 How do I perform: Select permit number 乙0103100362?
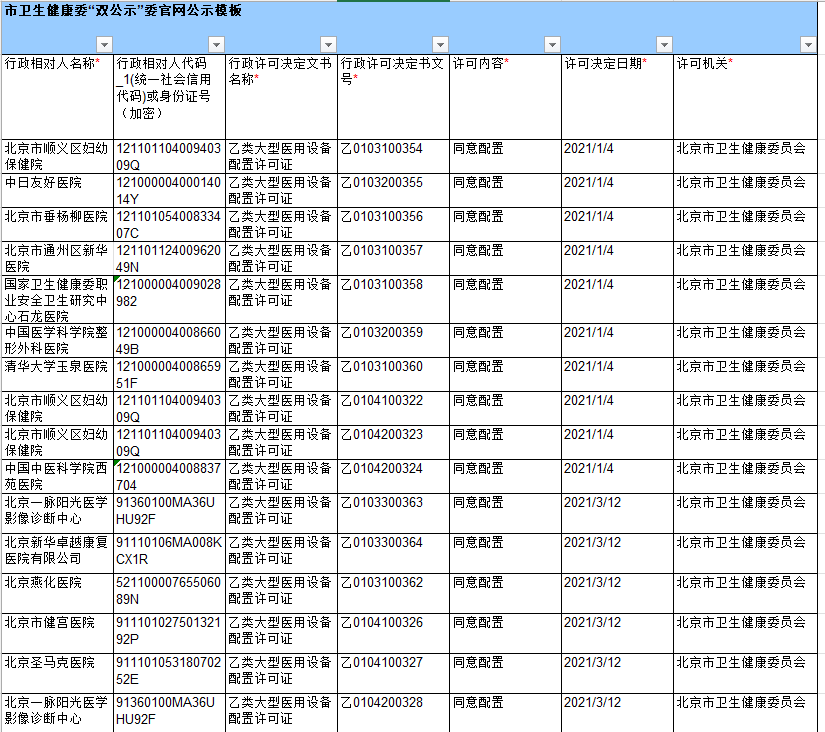pyautogui.click(x=394, y=594)
